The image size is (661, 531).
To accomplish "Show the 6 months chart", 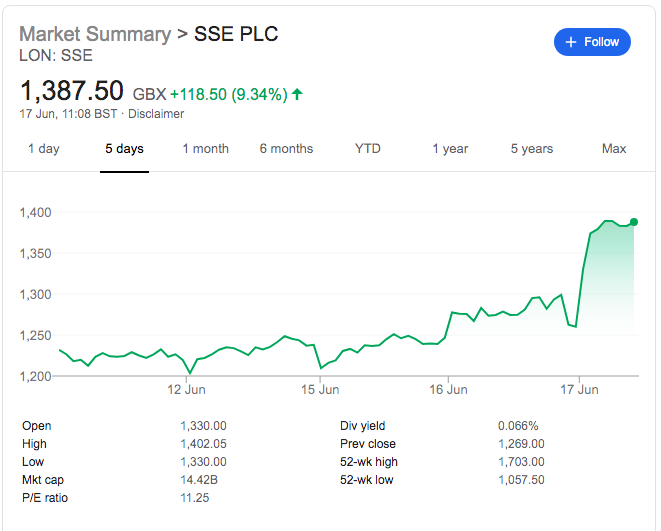I will 286,148.
